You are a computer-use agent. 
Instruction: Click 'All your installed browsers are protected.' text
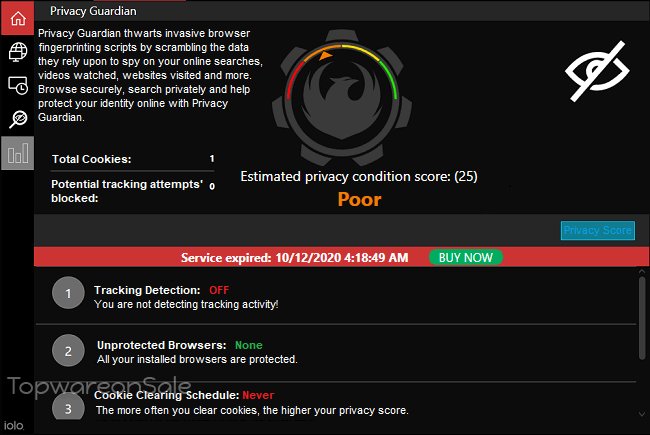[197, 360]
